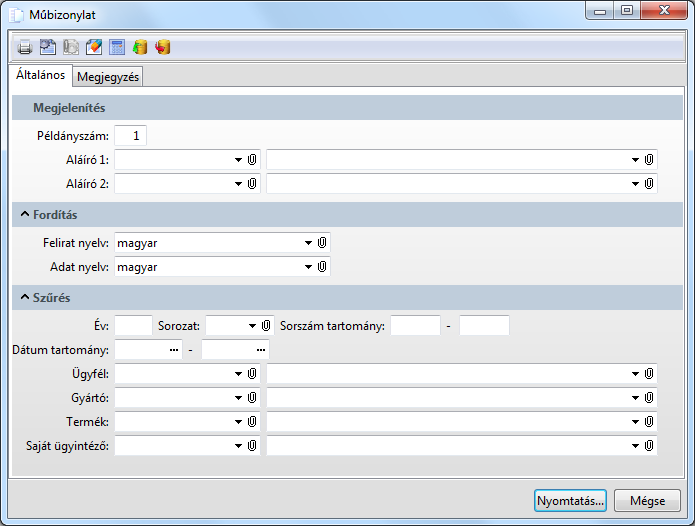This screenshot has height=526, width=695.
Task: Click the paperclip beside Aláíró 2 name field
Action: pos(649,183)
